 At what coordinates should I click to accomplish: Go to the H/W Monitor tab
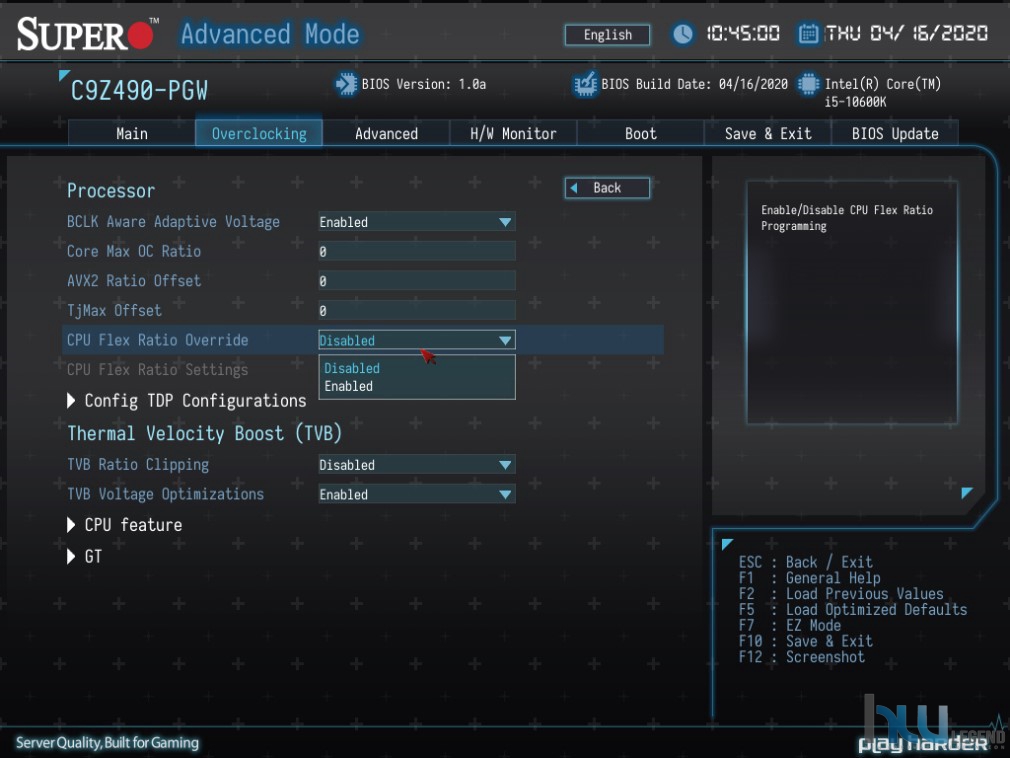point(513,133)
